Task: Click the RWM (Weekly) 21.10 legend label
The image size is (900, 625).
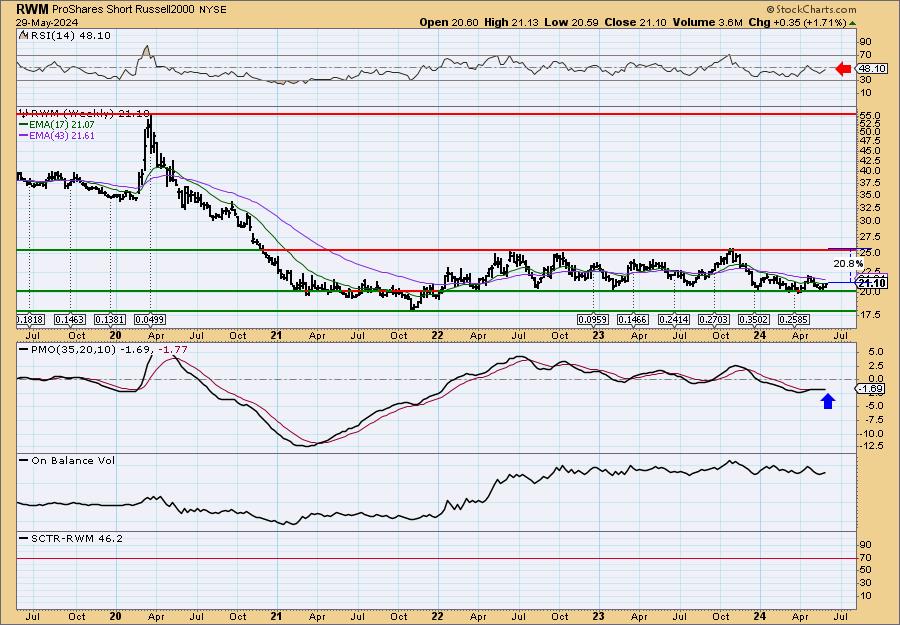Action: [89, 114]
